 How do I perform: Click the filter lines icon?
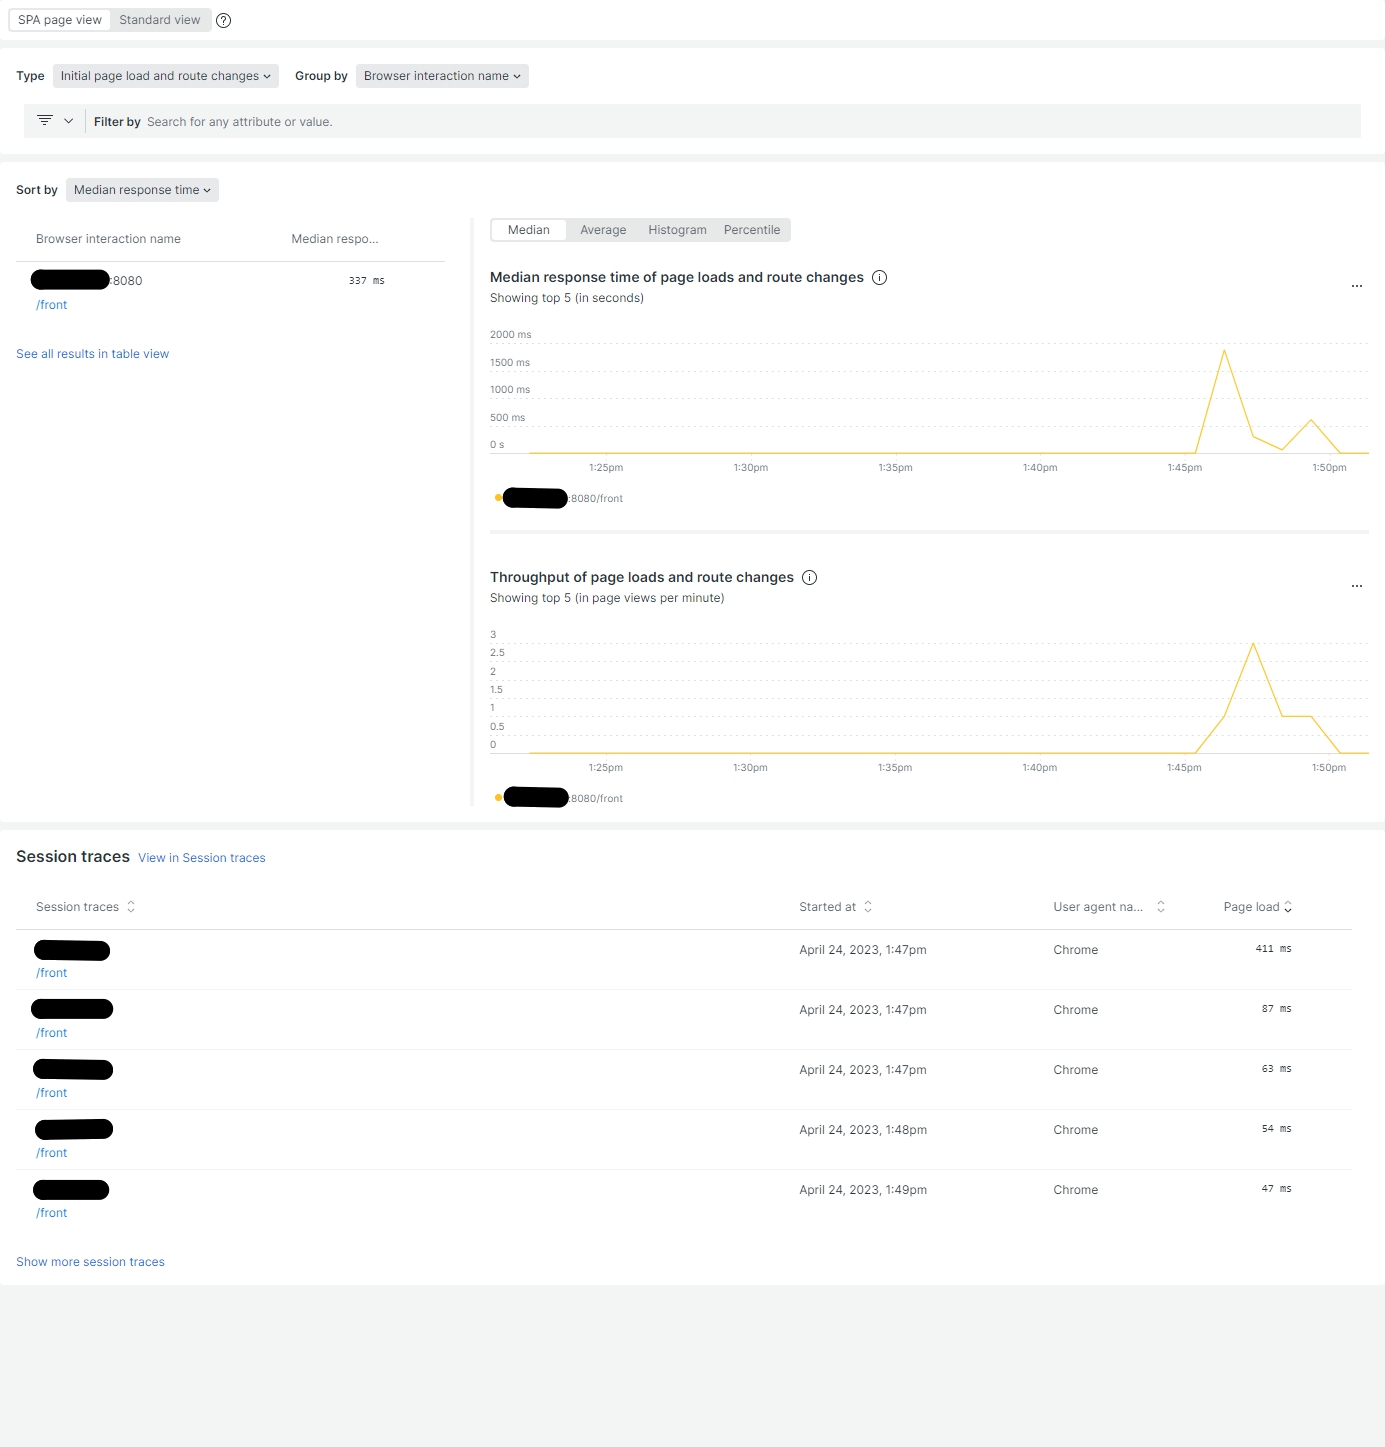(x=45, y=121)
